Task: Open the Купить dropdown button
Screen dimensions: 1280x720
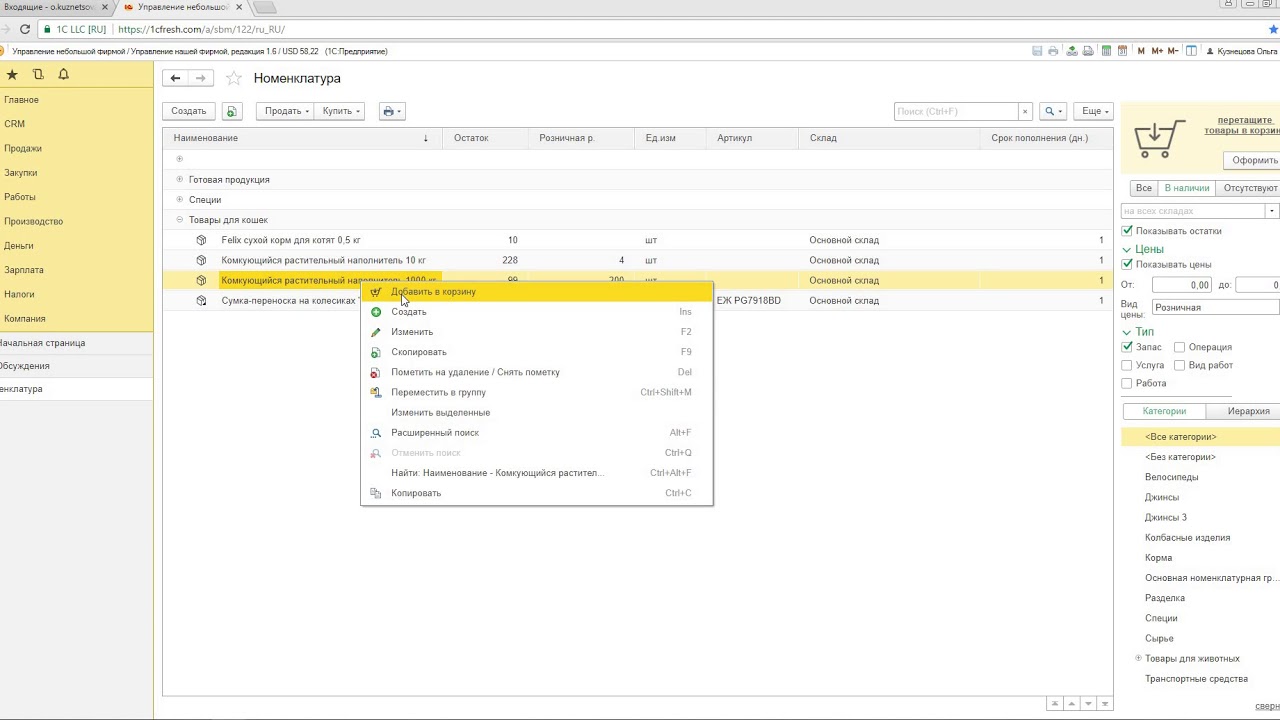Action: click(x=339, y=111)
